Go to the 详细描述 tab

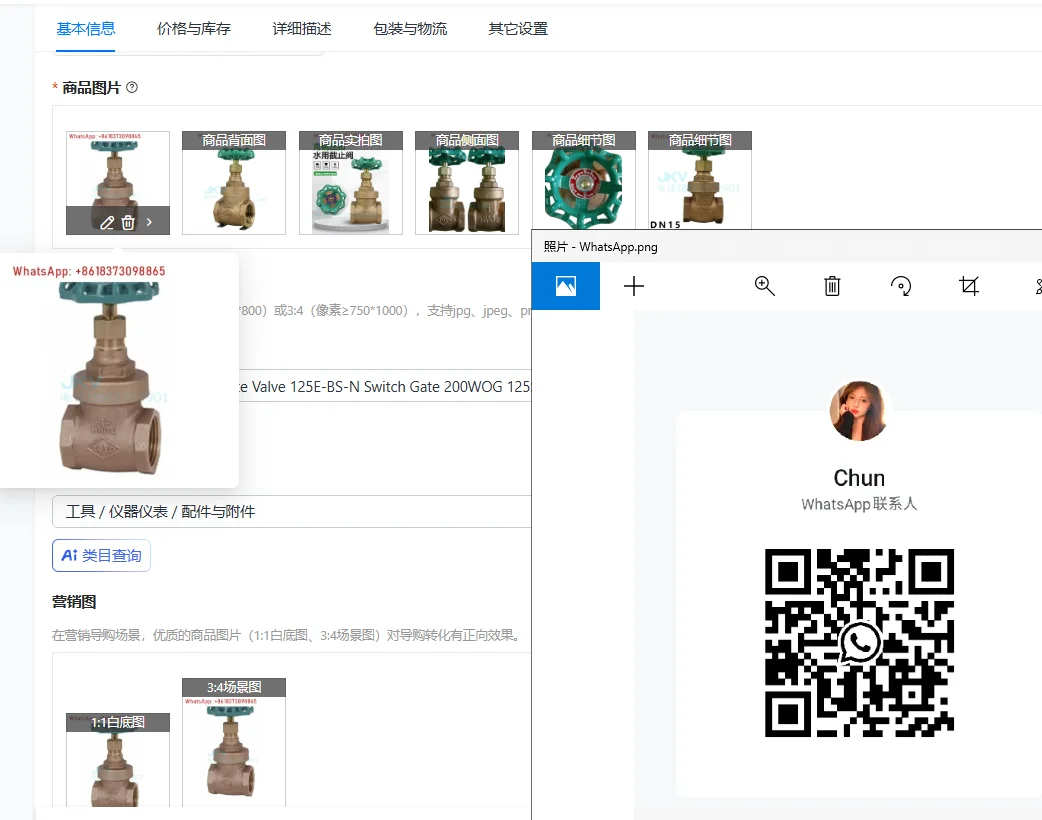[x=302, y=29]
